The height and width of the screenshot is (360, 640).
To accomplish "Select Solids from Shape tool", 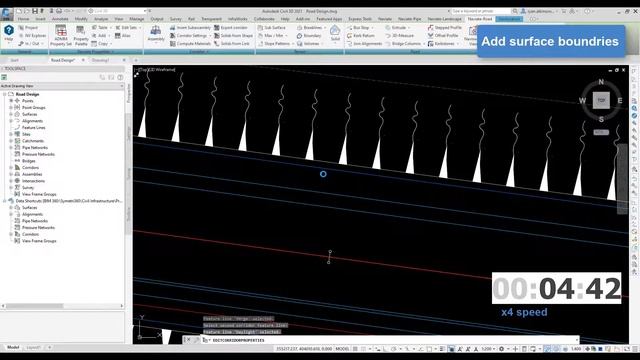I will coord(233,36).
